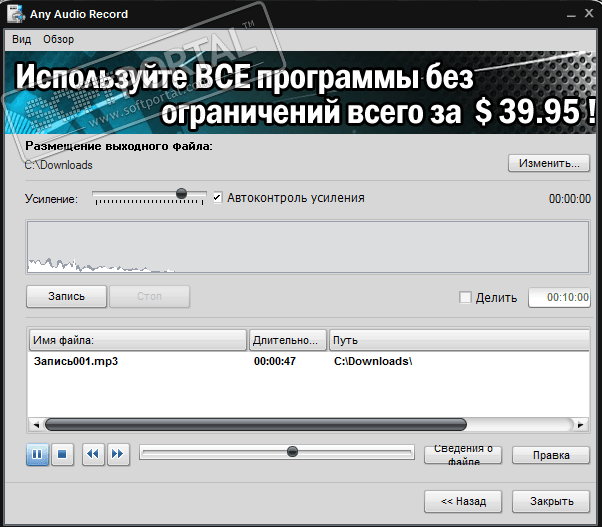Click the disabled Стоп button
602x527 pixels.
pos(149,296)
